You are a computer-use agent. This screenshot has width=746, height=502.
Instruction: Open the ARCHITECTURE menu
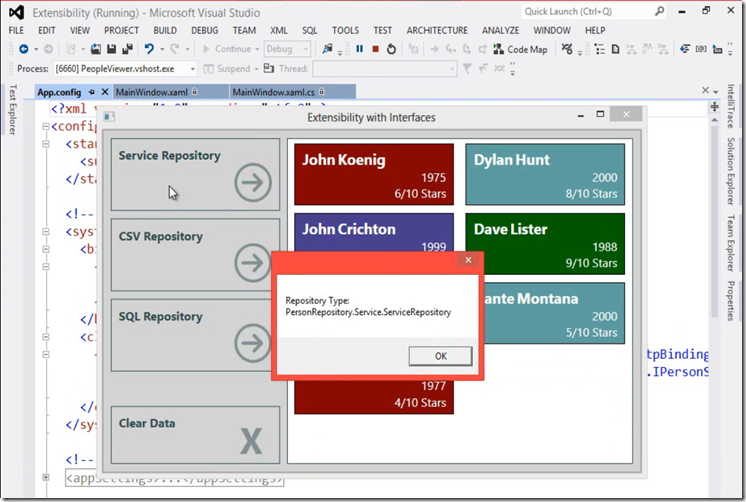point(437,30)
